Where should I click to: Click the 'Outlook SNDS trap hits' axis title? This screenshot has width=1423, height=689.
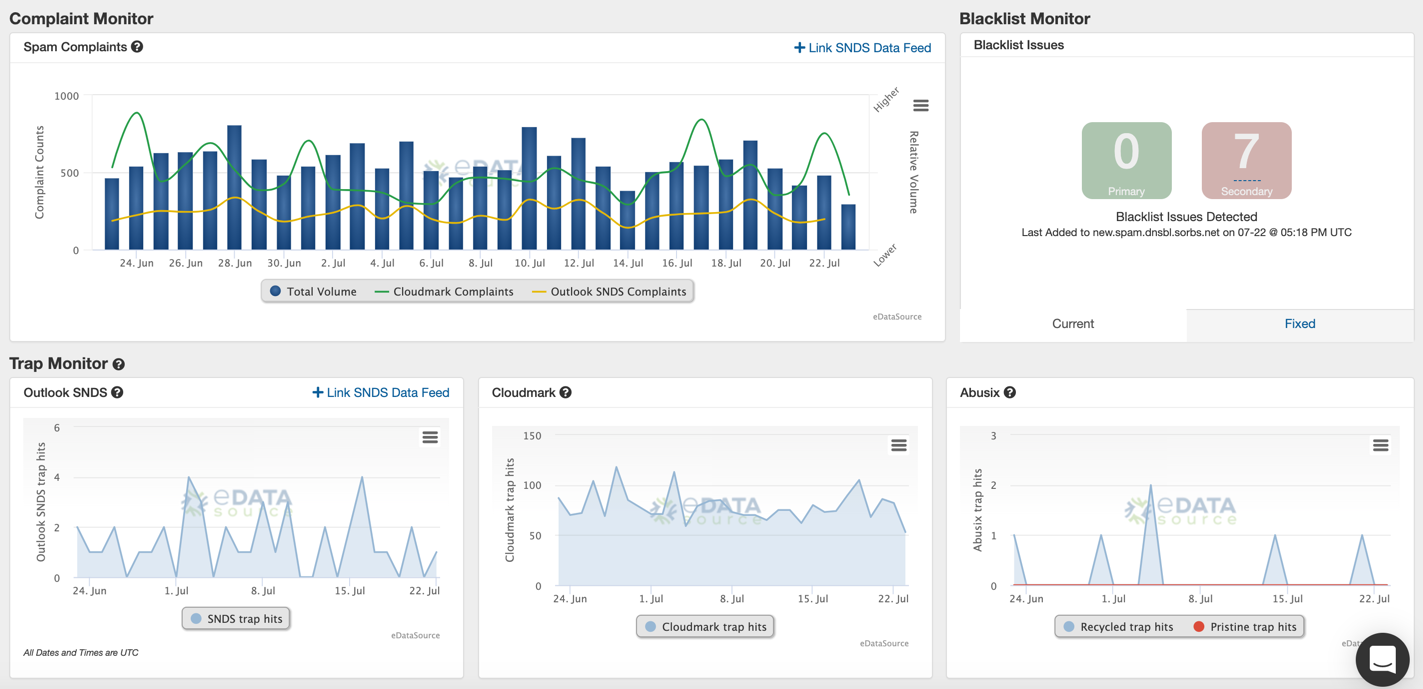pos(41,502)
